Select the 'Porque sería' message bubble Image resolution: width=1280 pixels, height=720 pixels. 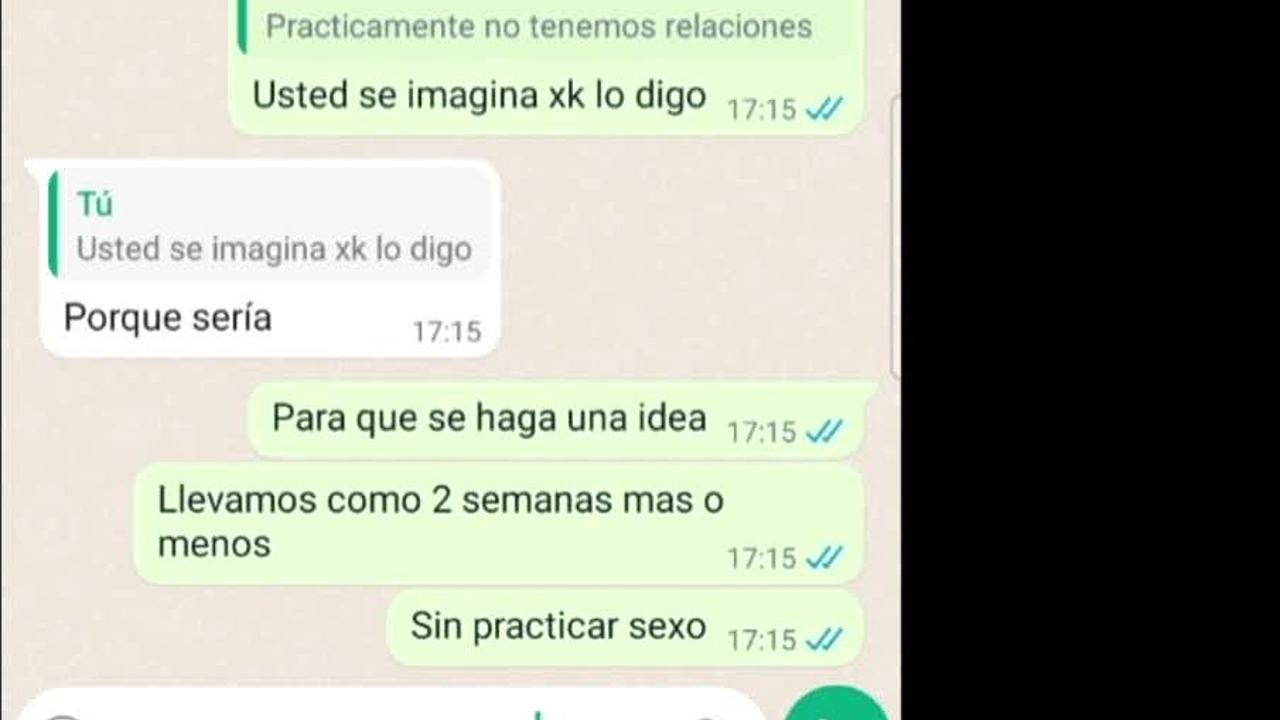coord(266,258)
